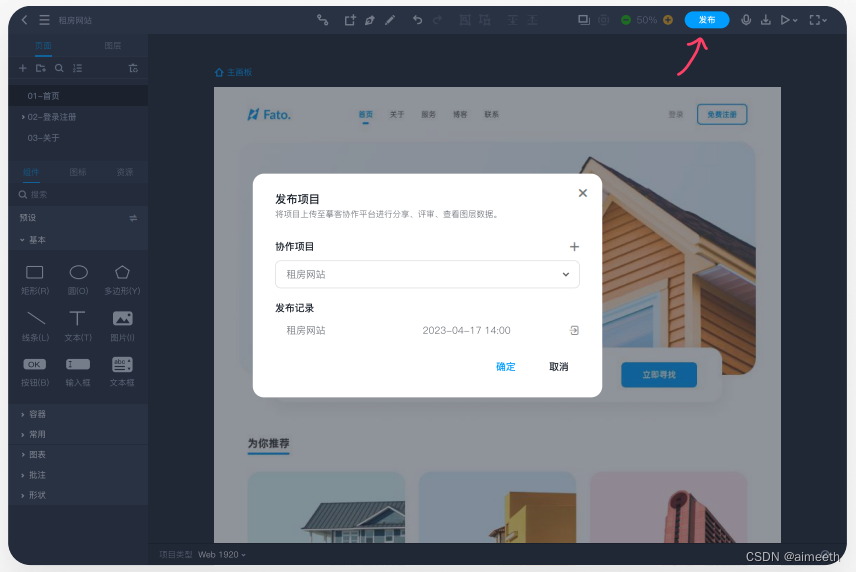The width and height of the screenshot is (856, 572).
Task: Click the 立即寻找 button on canvas
Action: click(659, 375)
